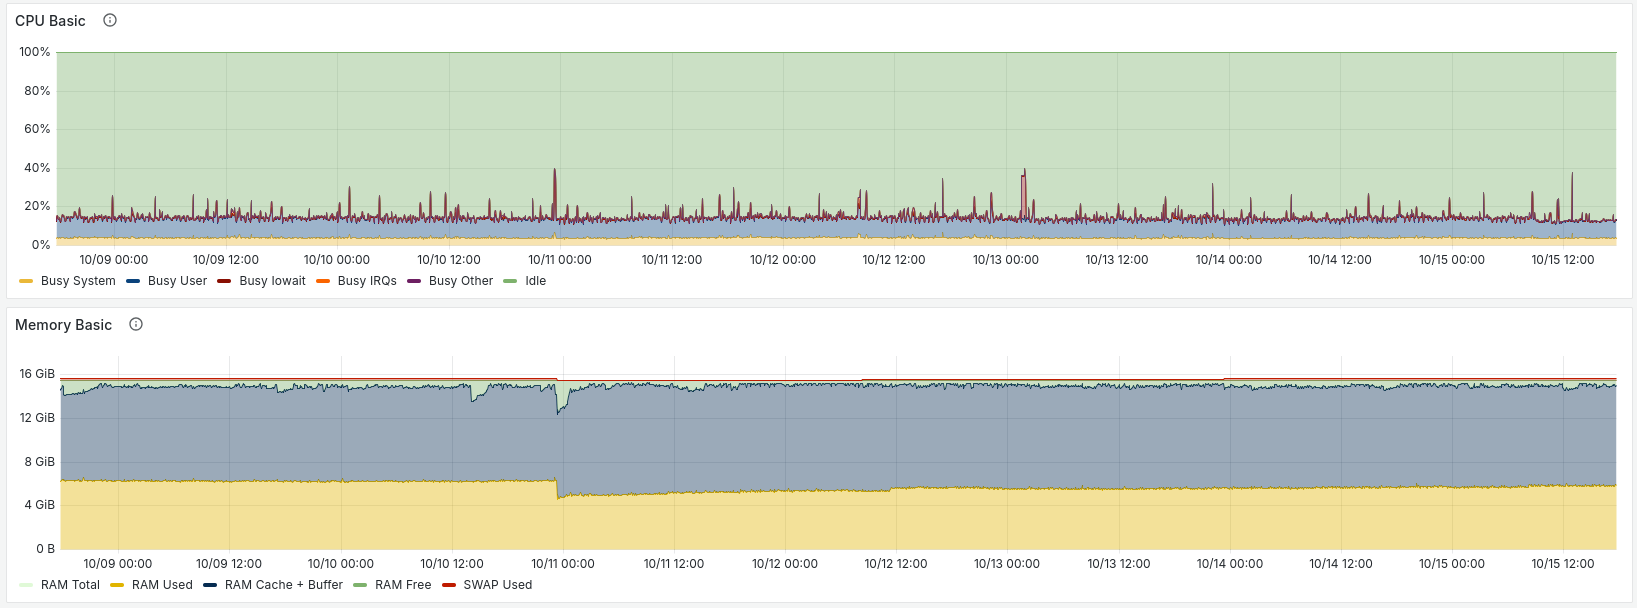Click the 100% label on CPU axis
This screenshot has width=1637, height=608.
[35, 52]
